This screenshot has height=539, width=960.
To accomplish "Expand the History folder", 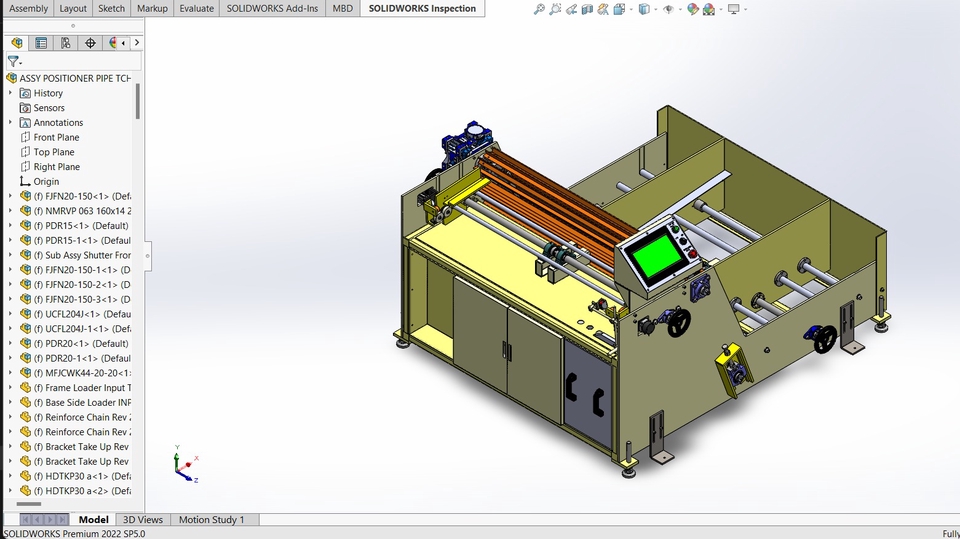I will pos(11,93).
